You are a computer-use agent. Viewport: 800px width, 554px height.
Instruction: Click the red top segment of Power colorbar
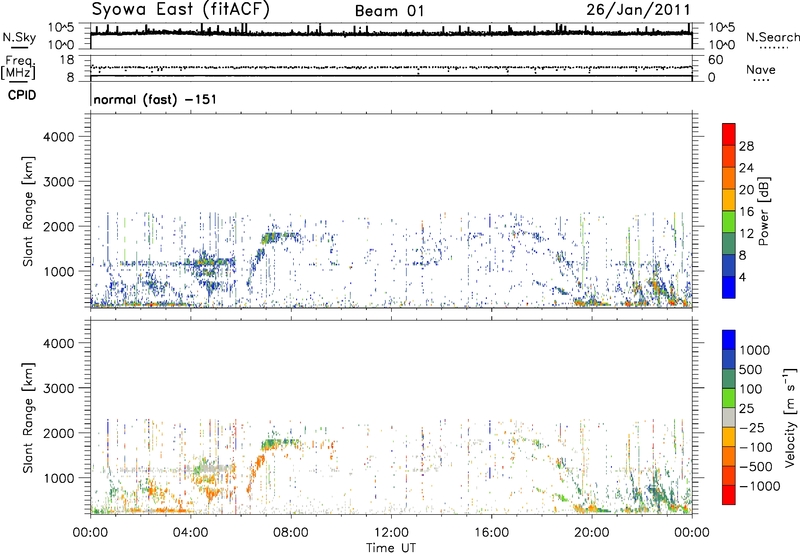(729, 134)
